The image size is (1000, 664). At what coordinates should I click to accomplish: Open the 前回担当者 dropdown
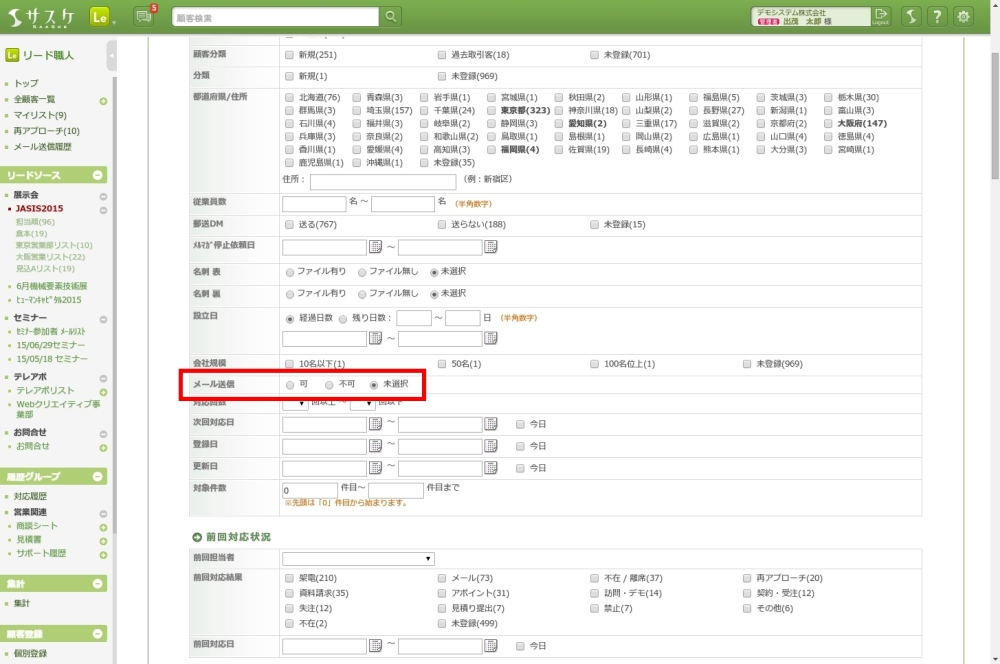(x=358, y=558)
